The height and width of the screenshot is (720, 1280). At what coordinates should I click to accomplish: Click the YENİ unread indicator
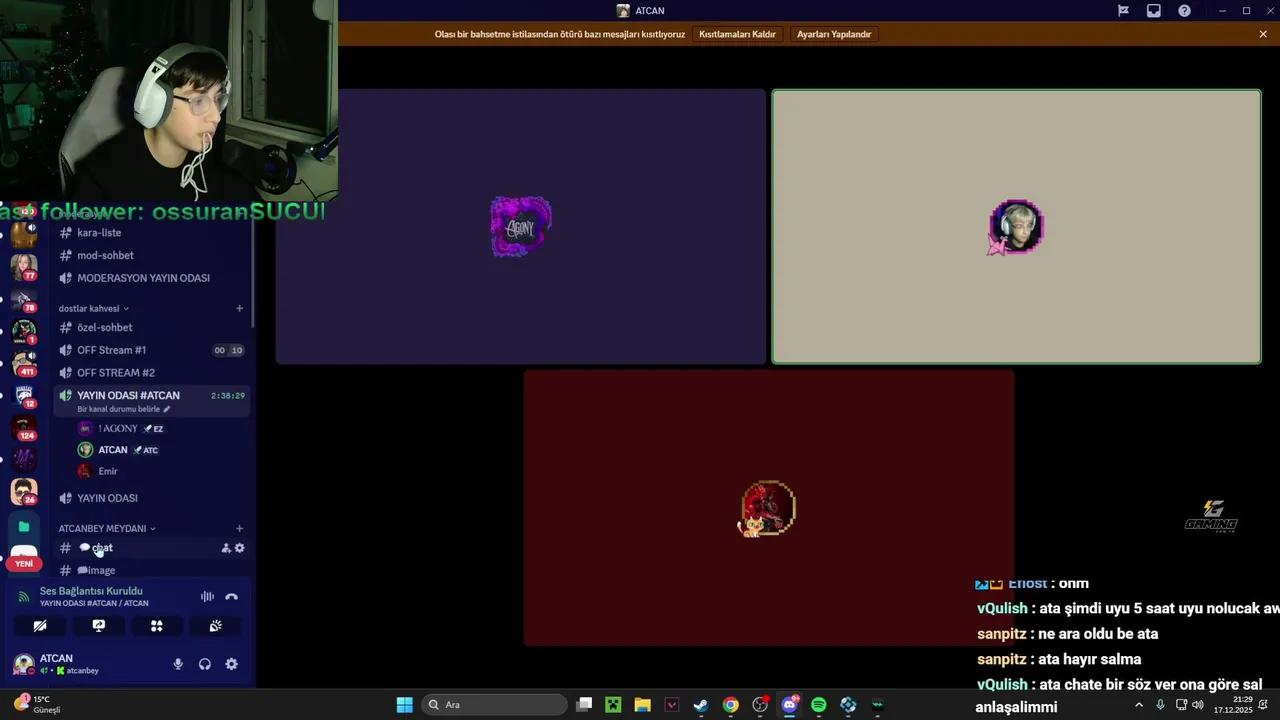(x=24, y=563)
